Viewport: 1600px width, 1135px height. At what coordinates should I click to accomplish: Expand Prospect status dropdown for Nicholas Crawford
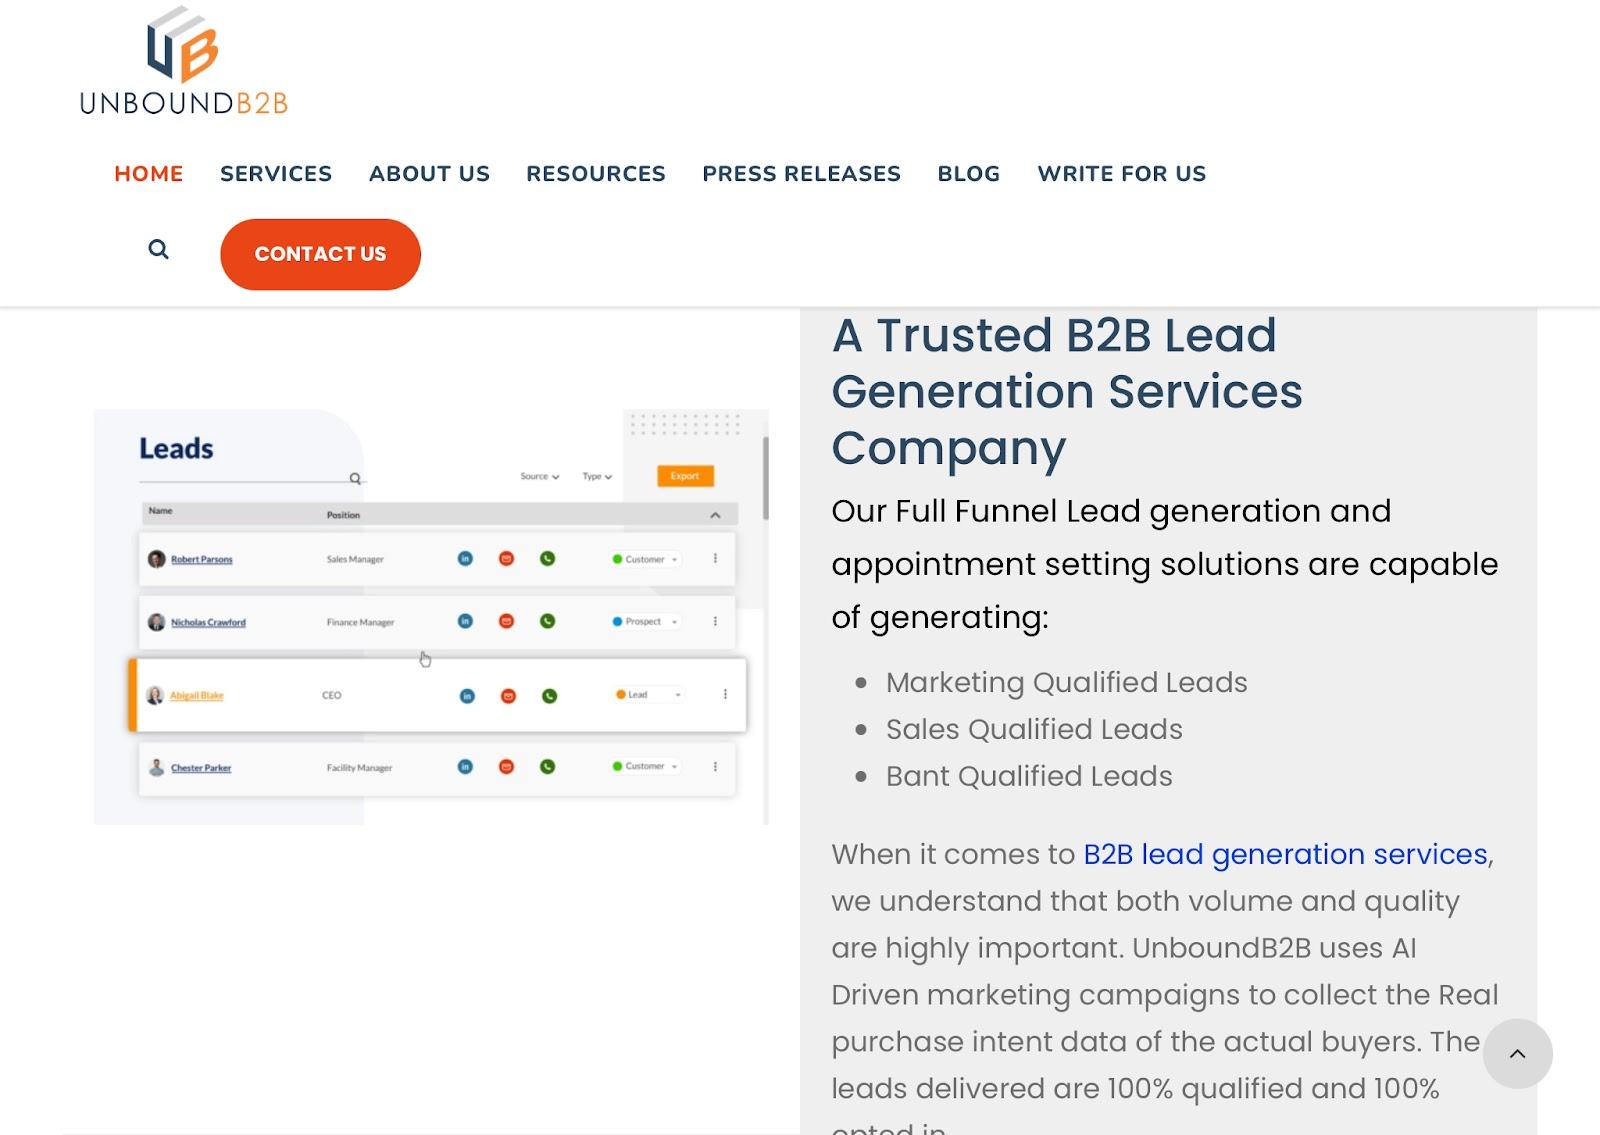coord(645,621)
